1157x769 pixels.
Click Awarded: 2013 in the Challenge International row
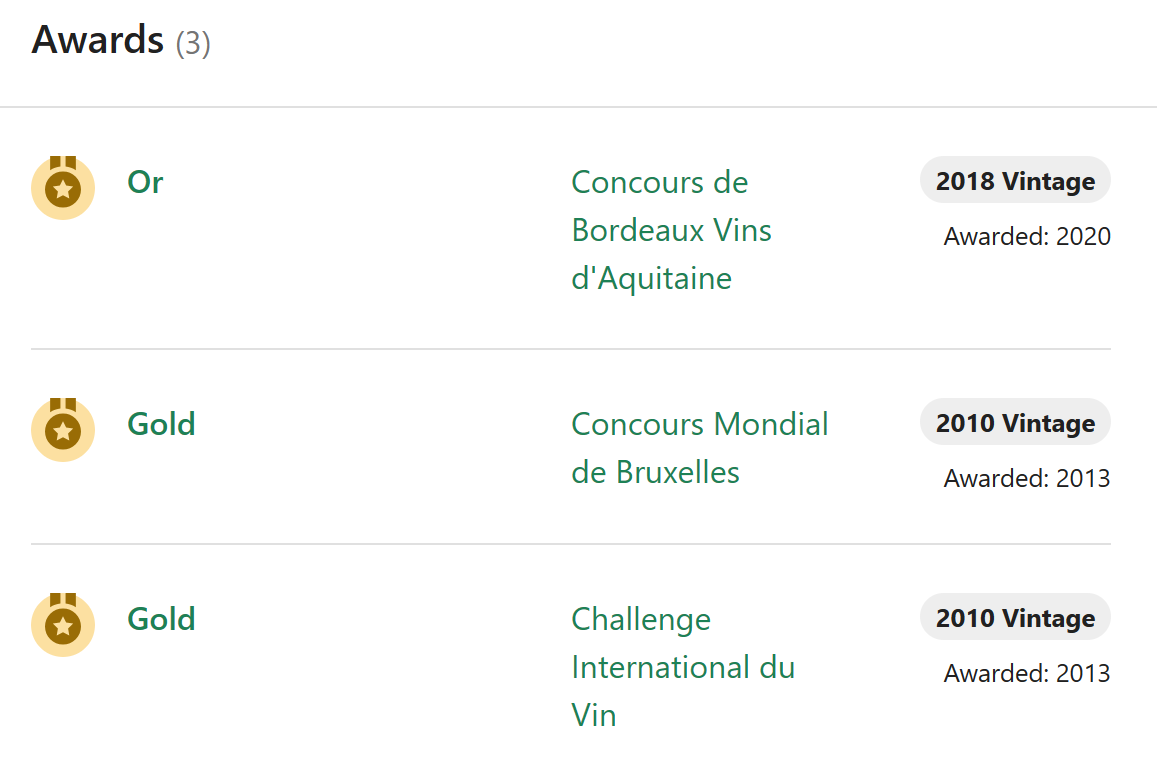[1027, 673]
